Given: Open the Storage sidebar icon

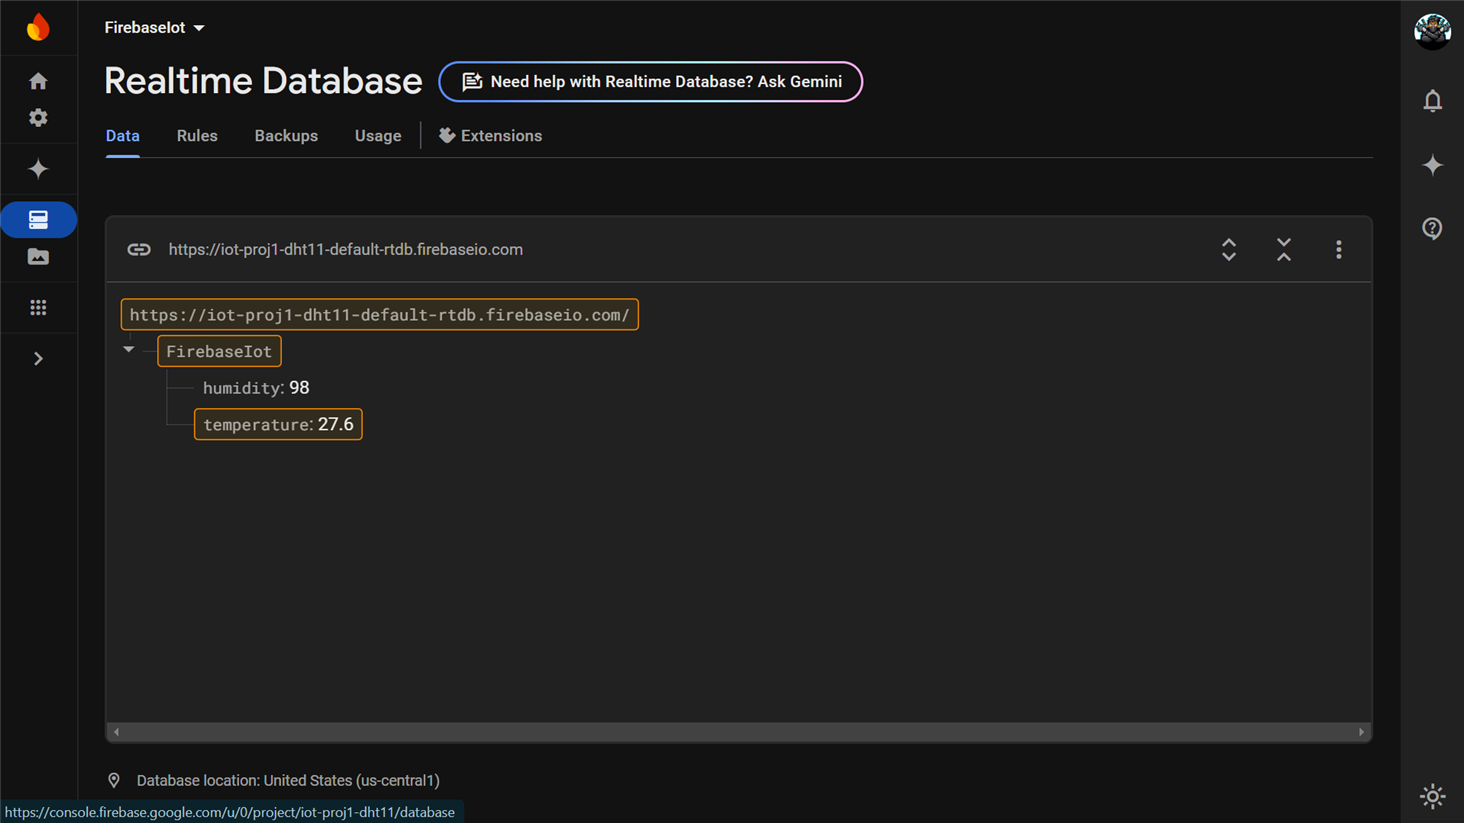Looking at the screenshot, I should tap(38, 257).
